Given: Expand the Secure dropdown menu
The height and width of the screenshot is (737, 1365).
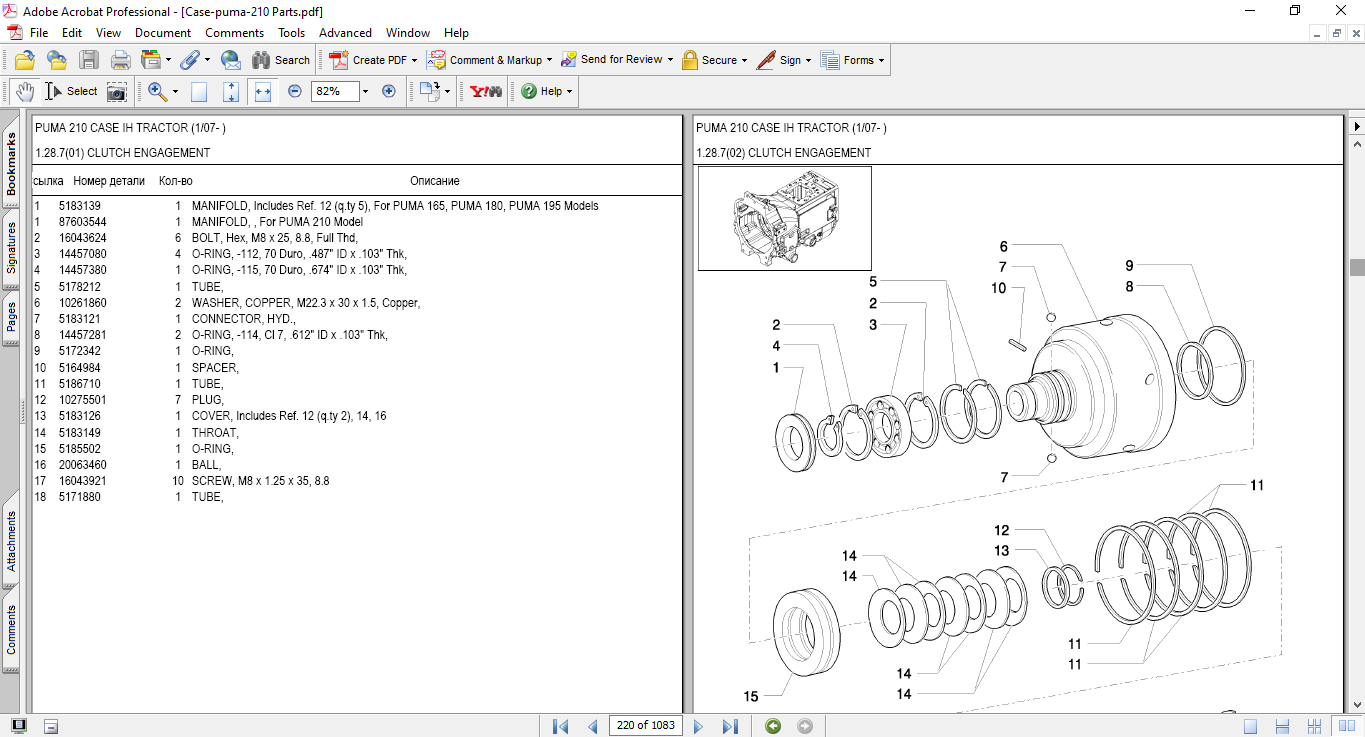Looking at the screenshot, I should pyautogui.click(x=745, y=60).
